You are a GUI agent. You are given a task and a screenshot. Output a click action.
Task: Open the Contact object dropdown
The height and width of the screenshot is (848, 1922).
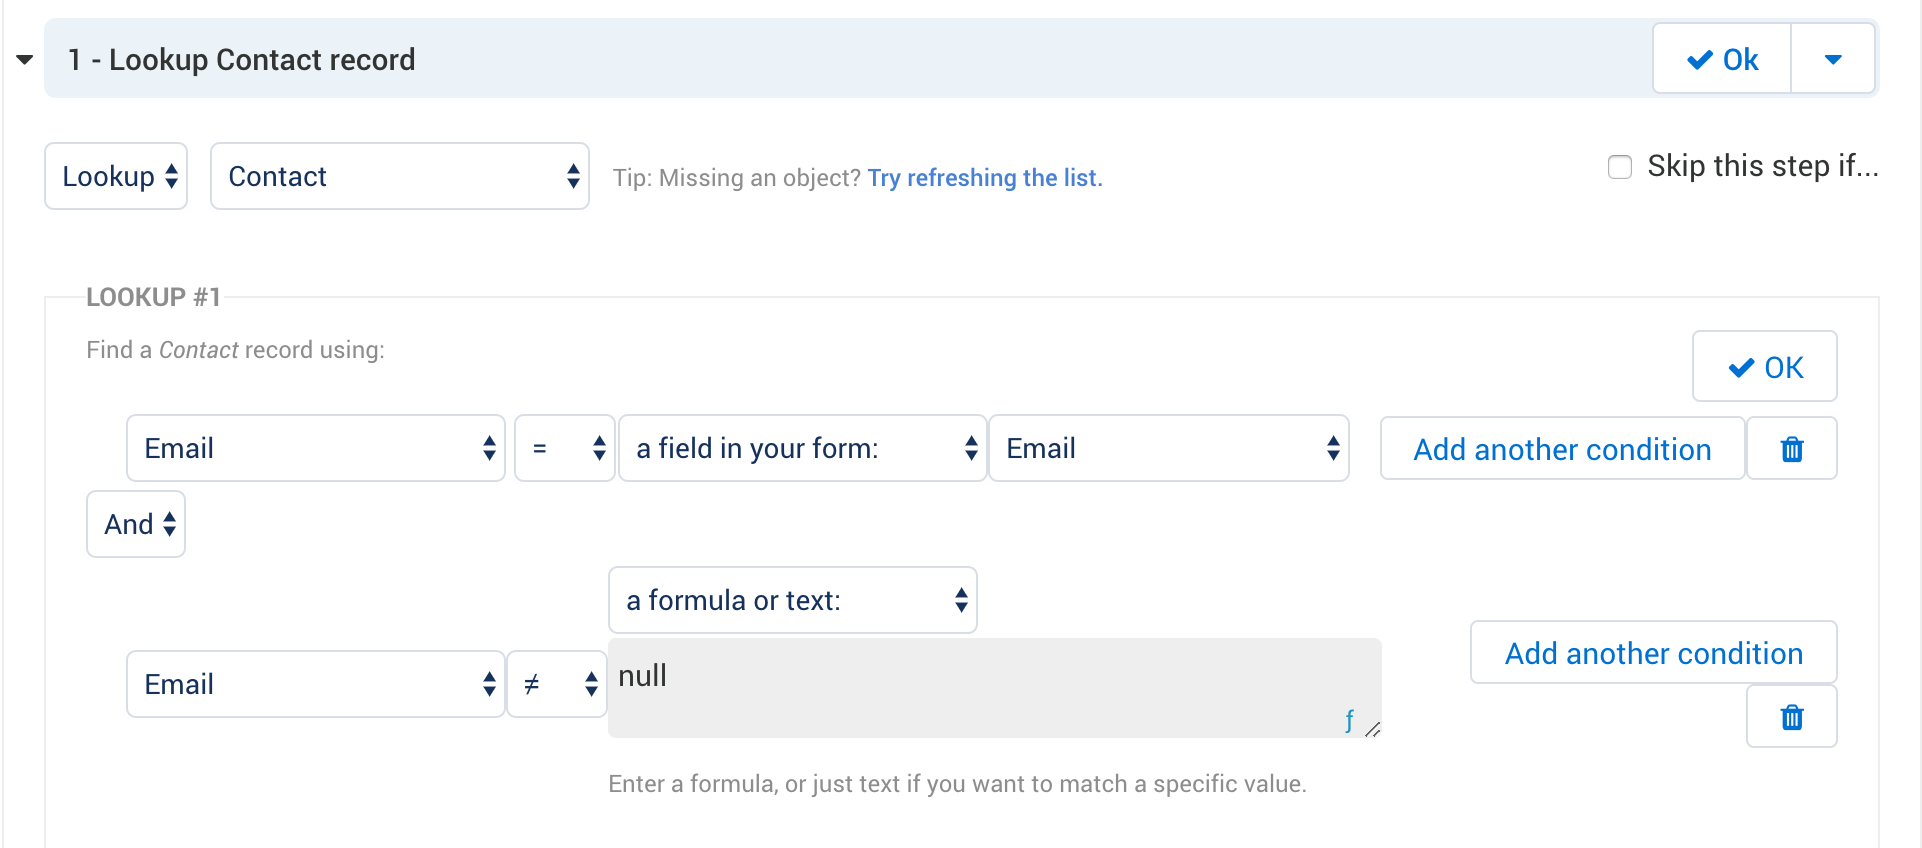399,177
